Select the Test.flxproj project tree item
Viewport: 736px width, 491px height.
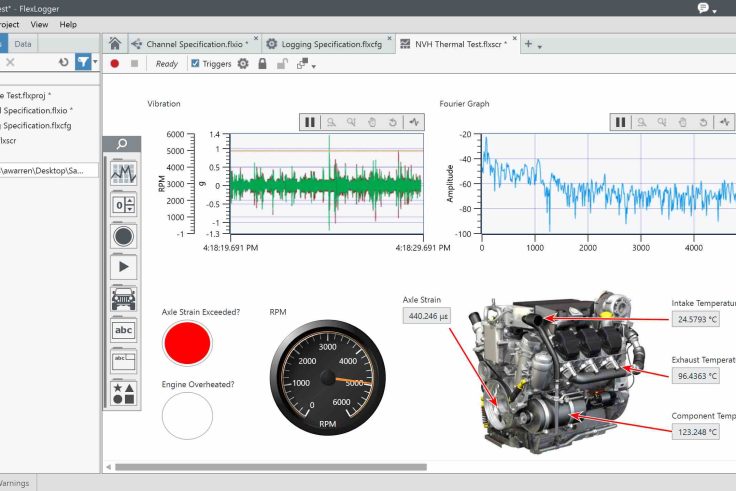[x=25, y=95]
